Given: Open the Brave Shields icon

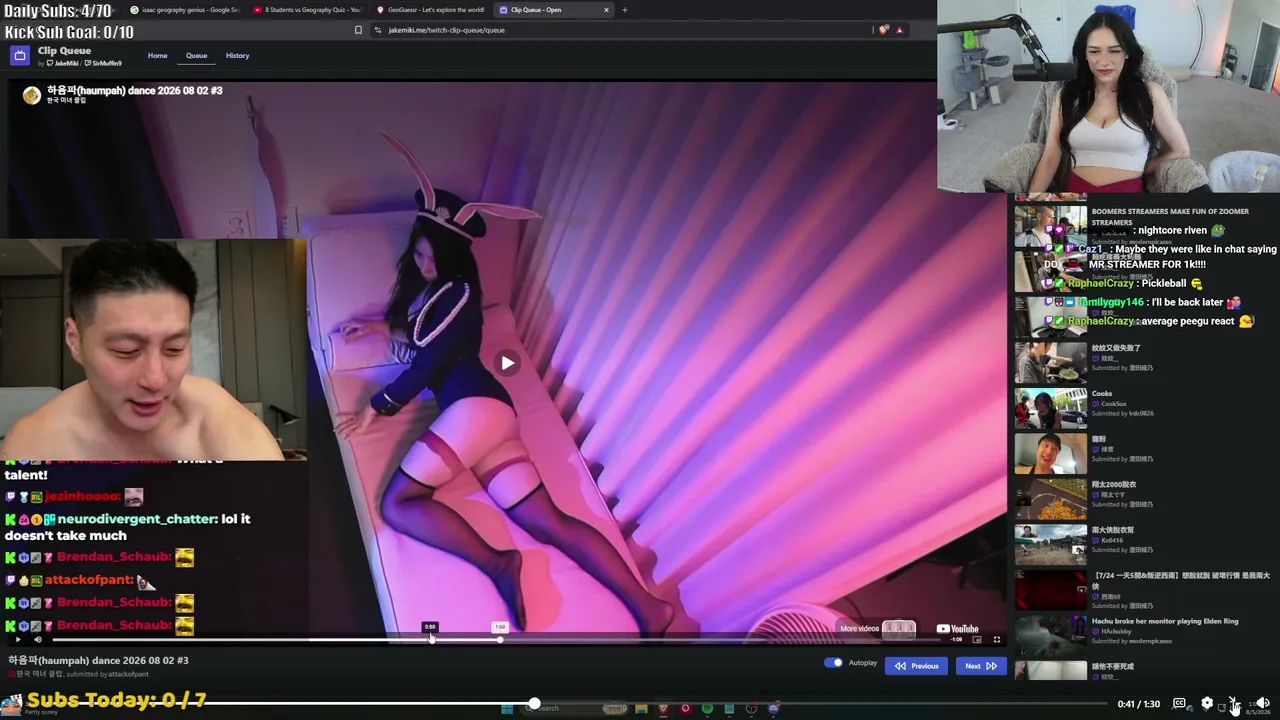Looking at the screenshot, I should click(x=883, y=30).
